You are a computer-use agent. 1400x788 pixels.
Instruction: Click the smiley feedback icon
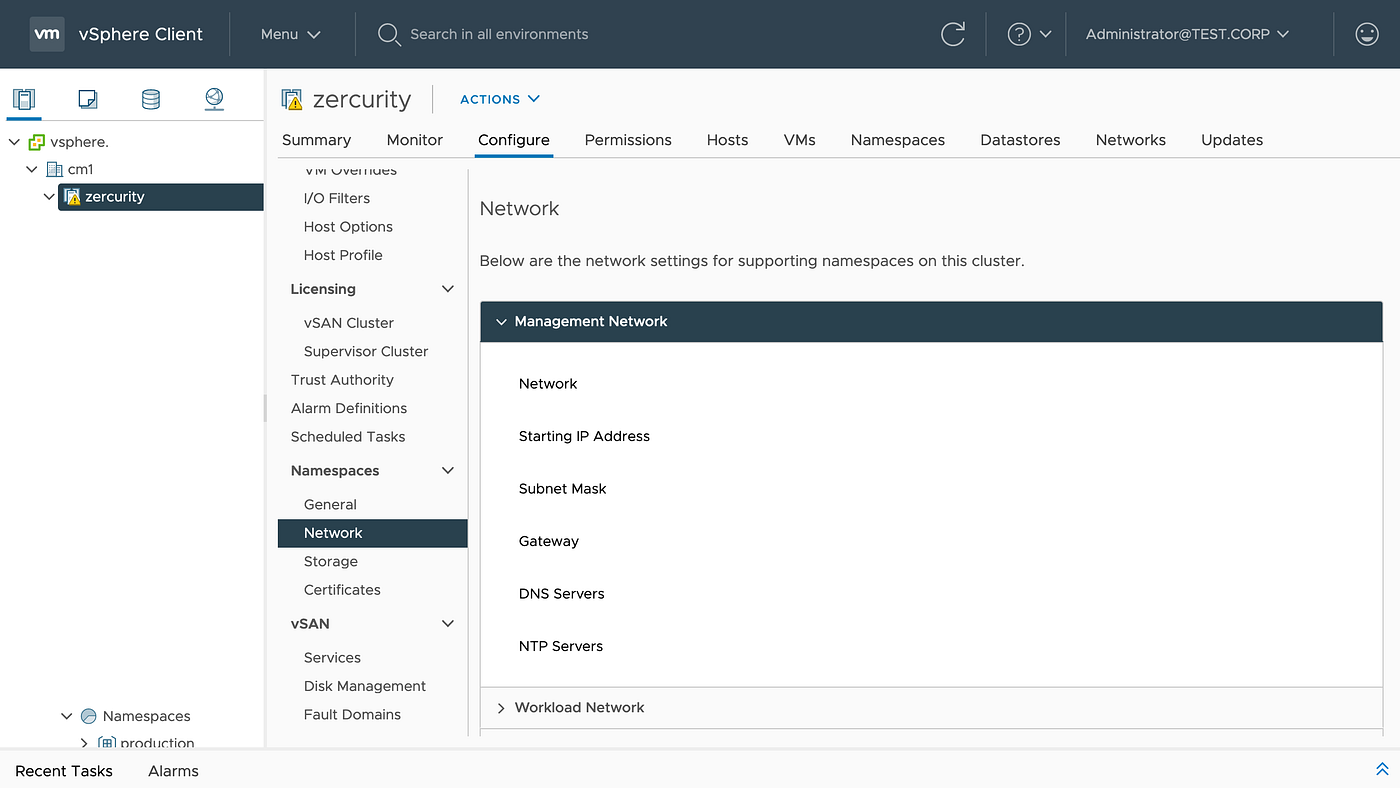(1366, 34)
